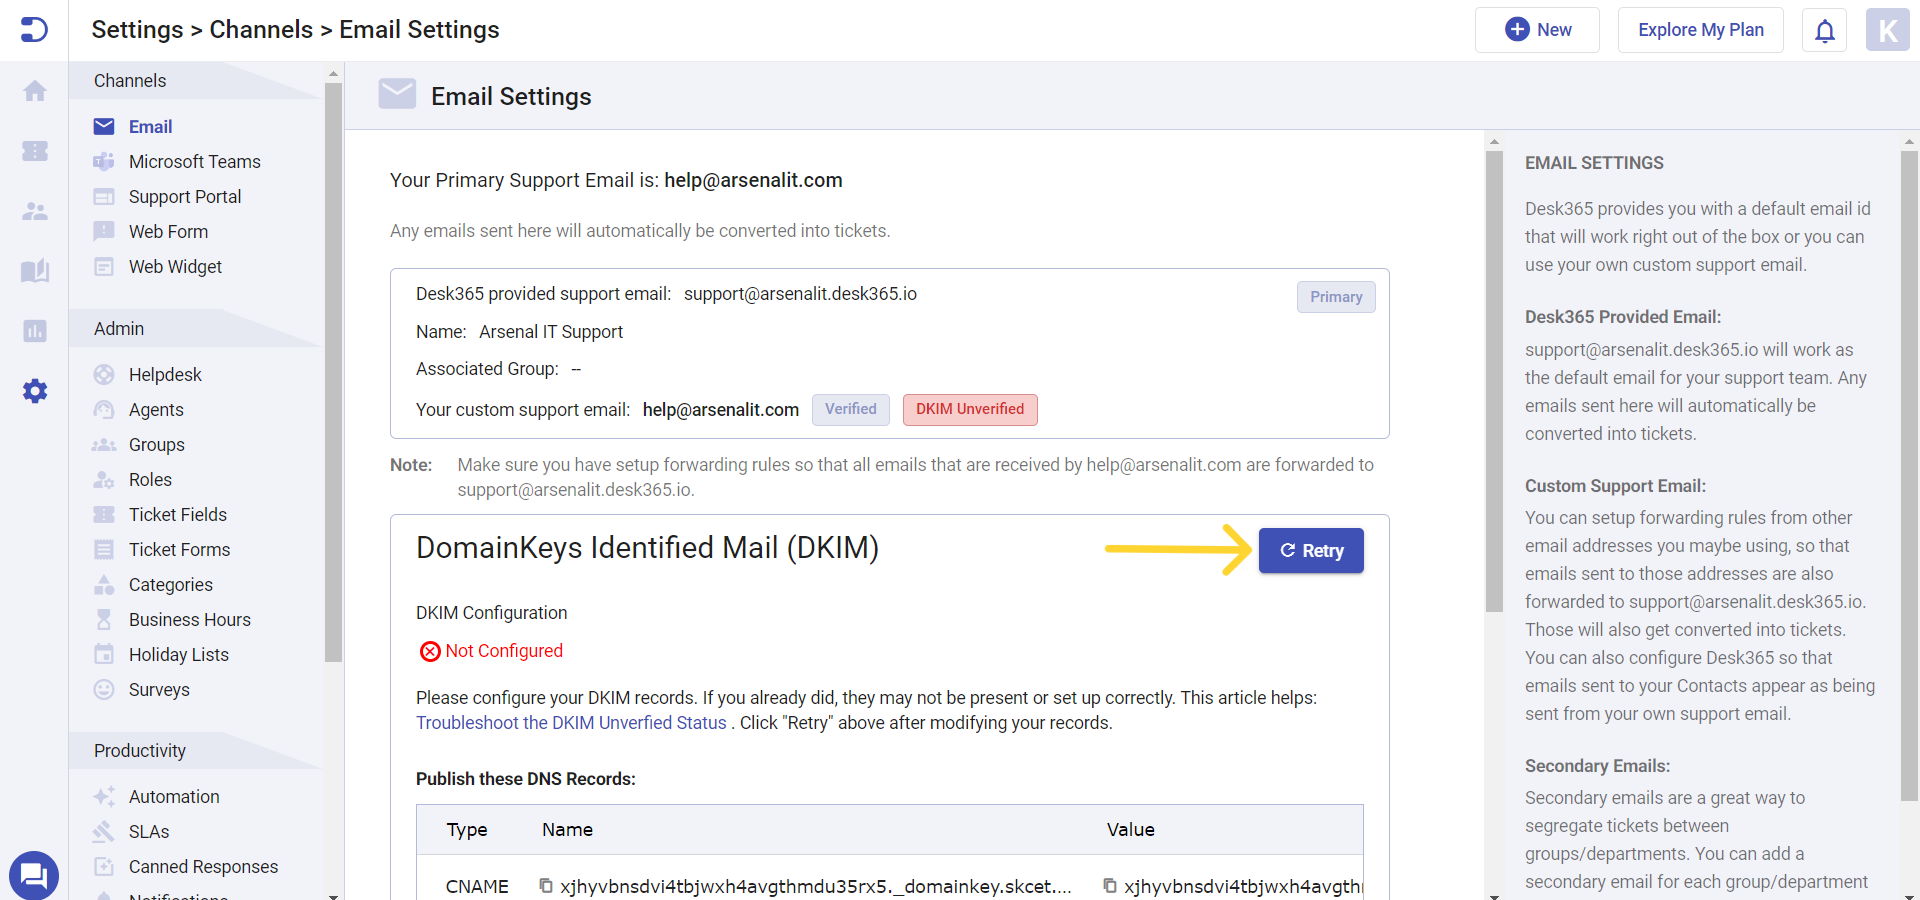Open the Reports chart icon
Image resolution: width=1920 pixels, height=900 pixels.
(34, 331)
